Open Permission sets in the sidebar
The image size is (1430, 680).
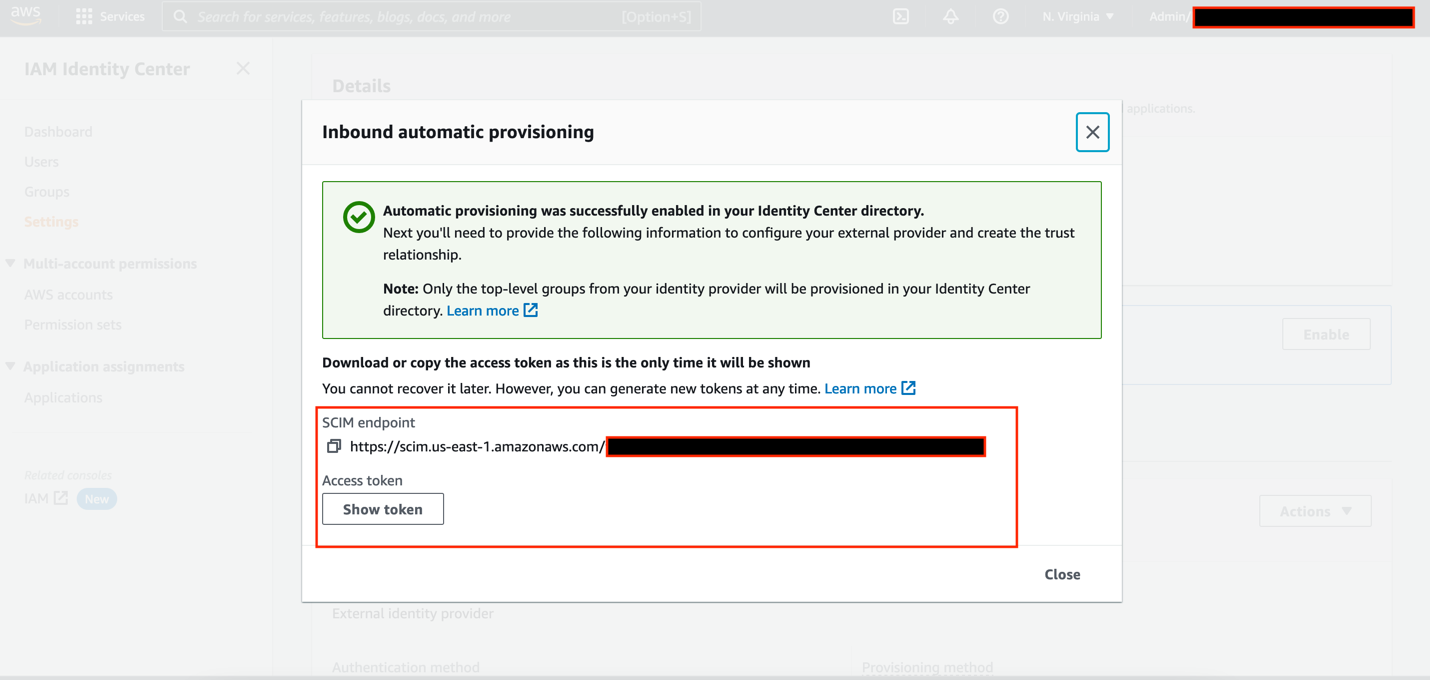pyautogui.click(x=73, y=325)
